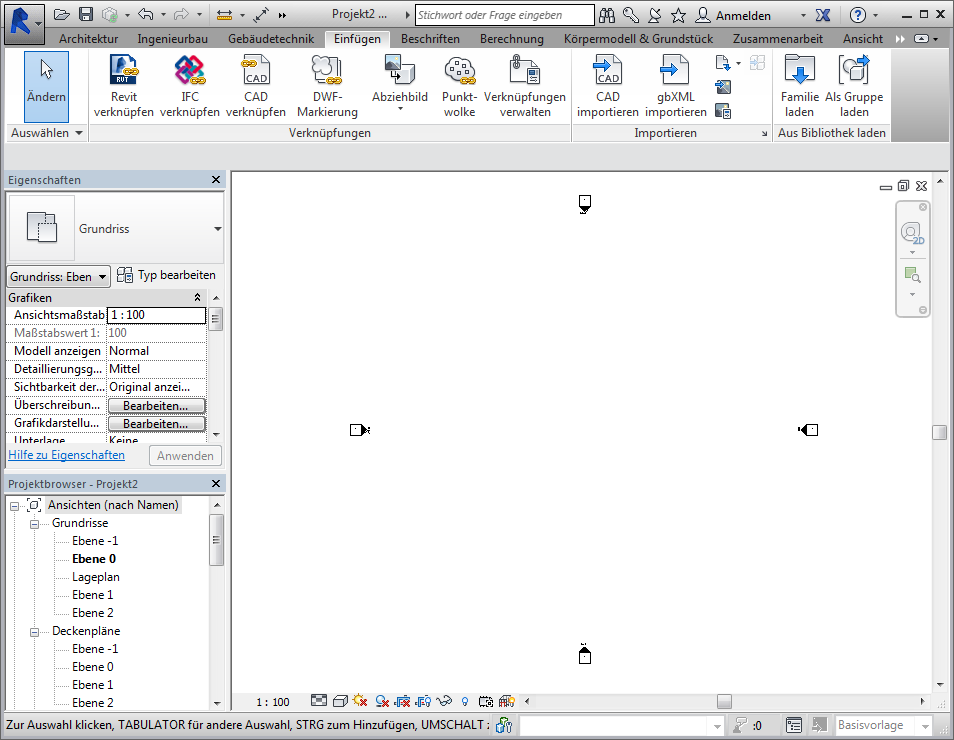This screenshot has width=954, height=740.
Task: Toggle the sun path icon in view control bar
Action: tap(360, 701)
